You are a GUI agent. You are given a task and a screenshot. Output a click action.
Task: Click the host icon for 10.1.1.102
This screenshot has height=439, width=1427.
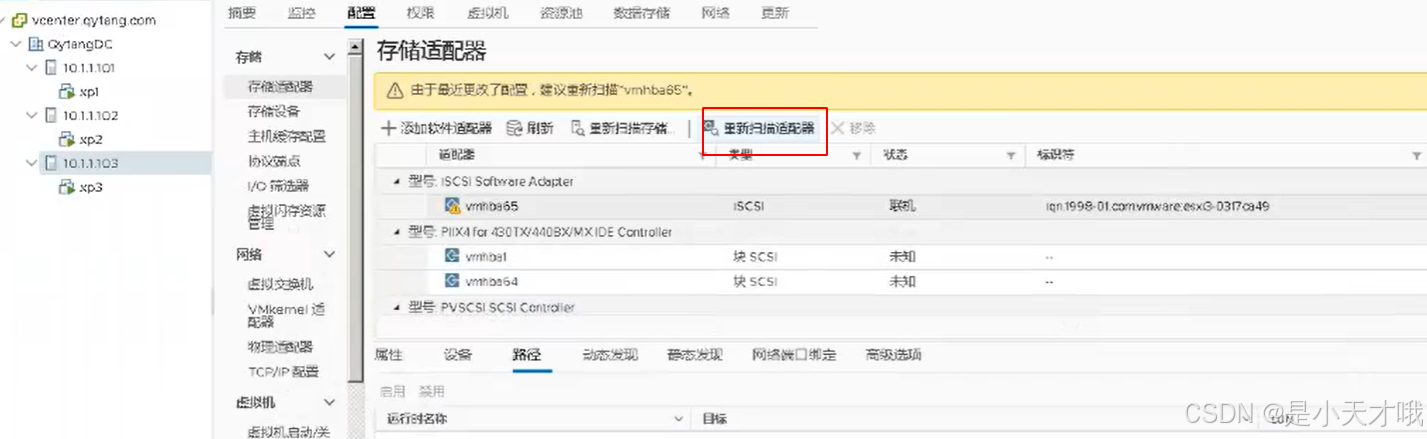point(52,115)
